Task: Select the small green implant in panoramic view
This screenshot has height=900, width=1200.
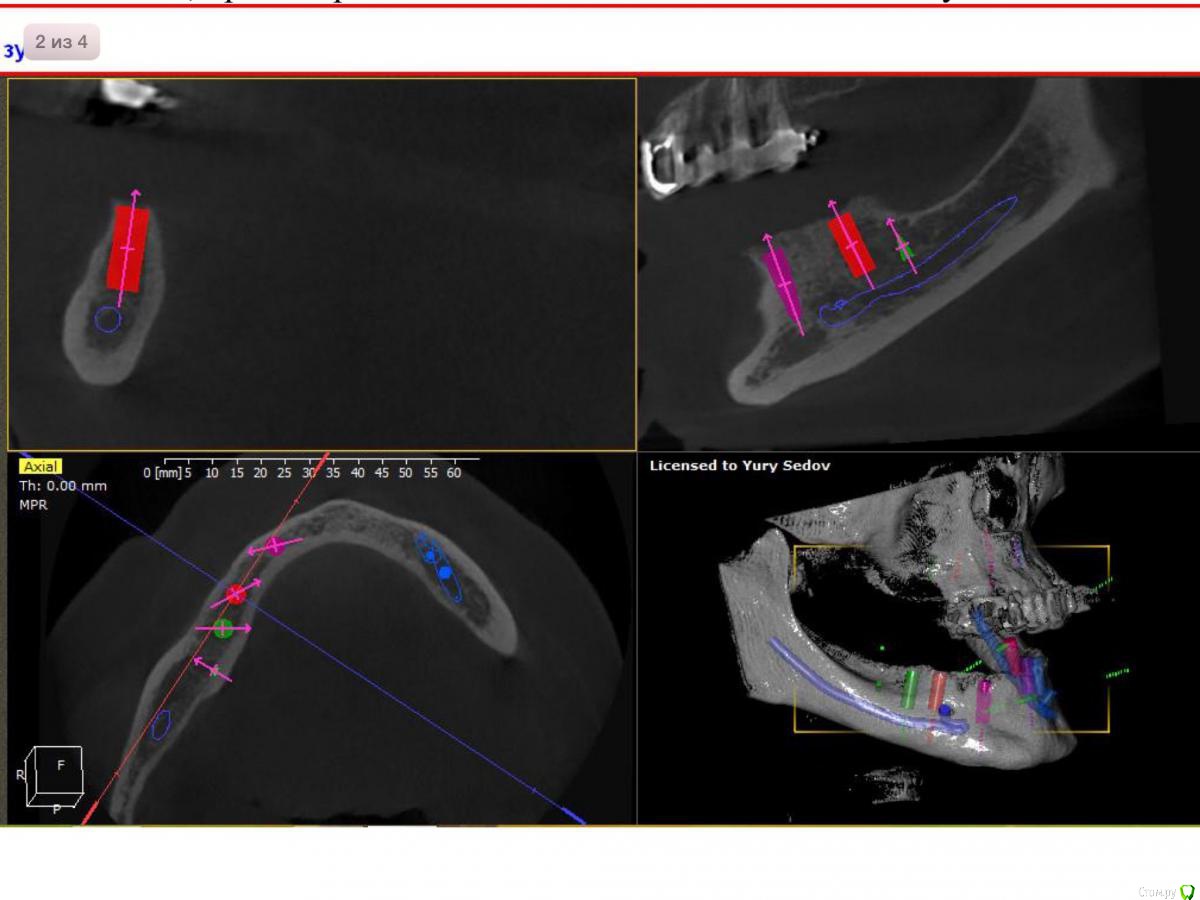Action: coord(905,250)
